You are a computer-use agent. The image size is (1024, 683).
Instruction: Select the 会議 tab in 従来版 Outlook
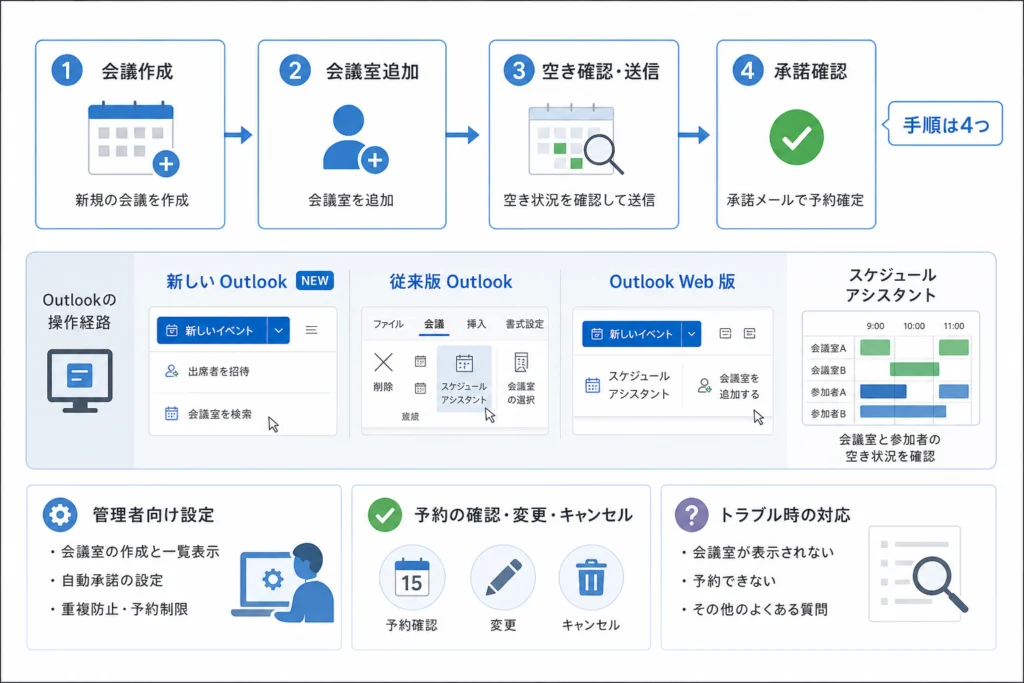point(434,324)
